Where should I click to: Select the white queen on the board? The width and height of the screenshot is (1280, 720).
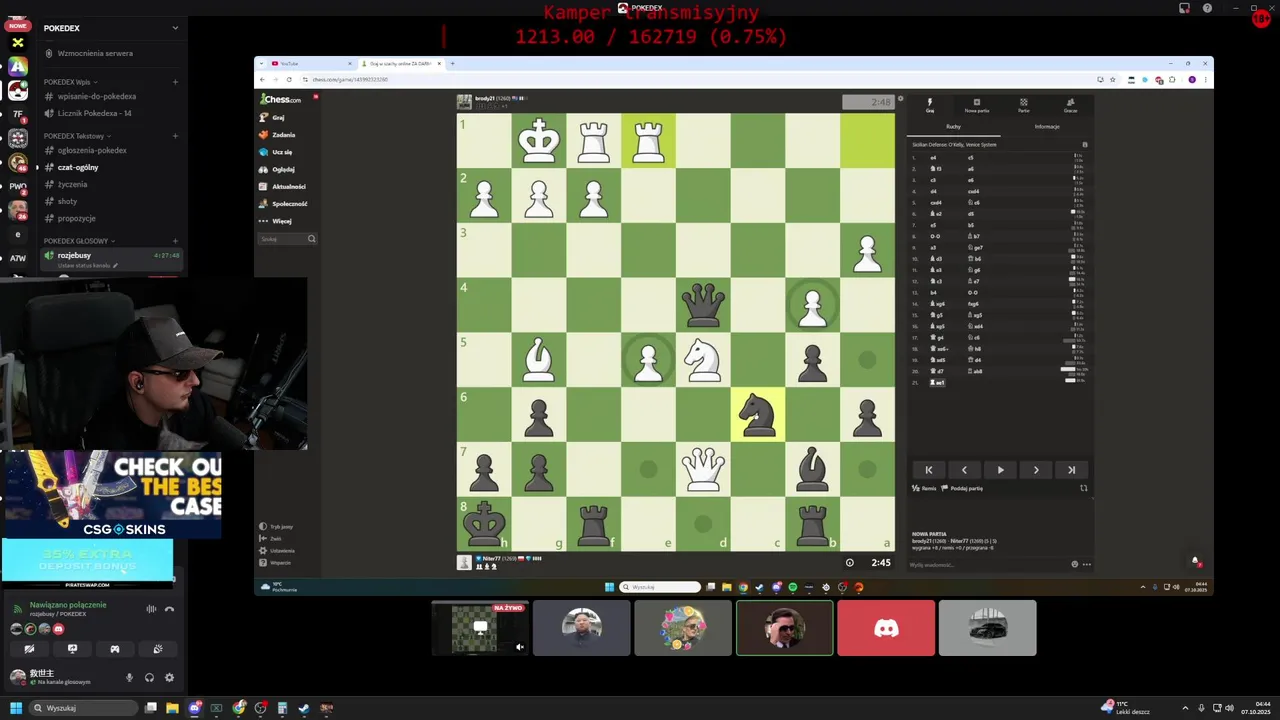click(x=703, y=468)
